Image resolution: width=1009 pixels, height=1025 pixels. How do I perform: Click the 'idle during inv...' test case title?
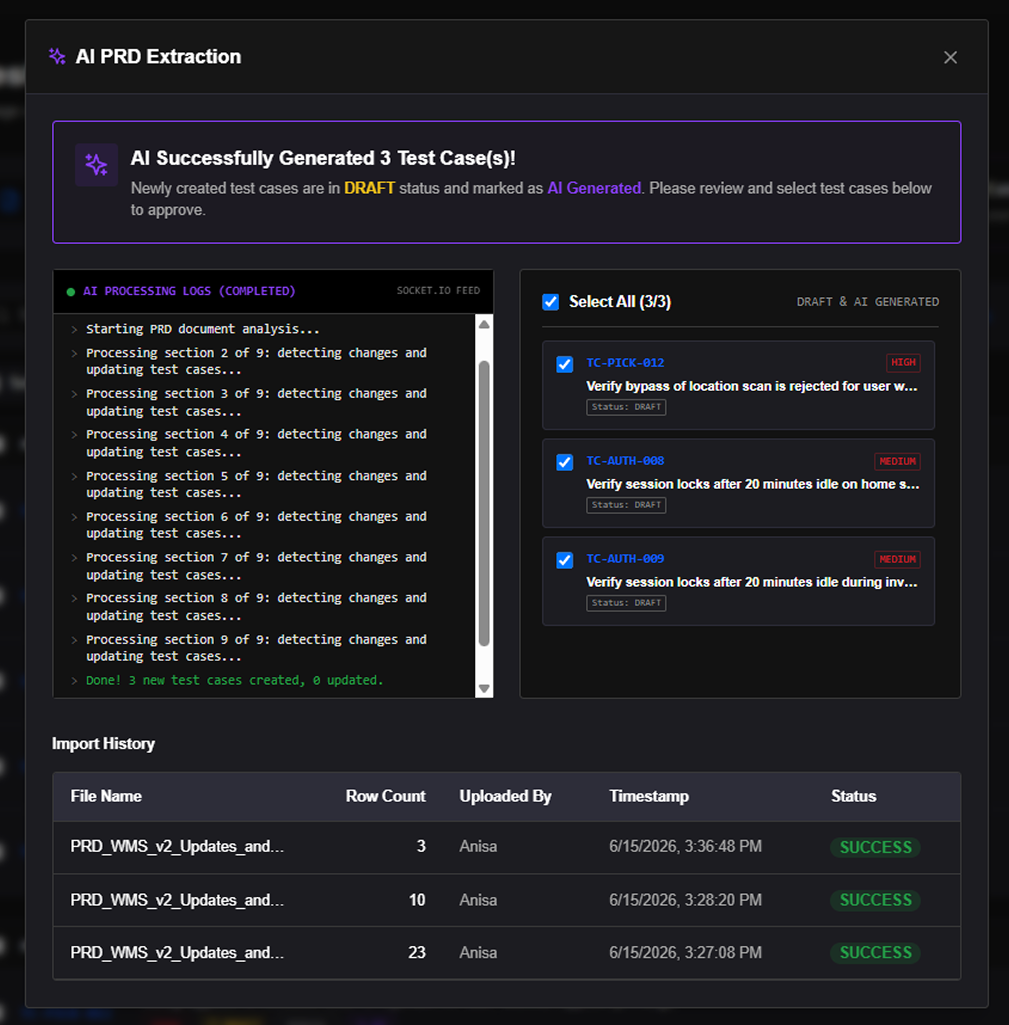752,582
